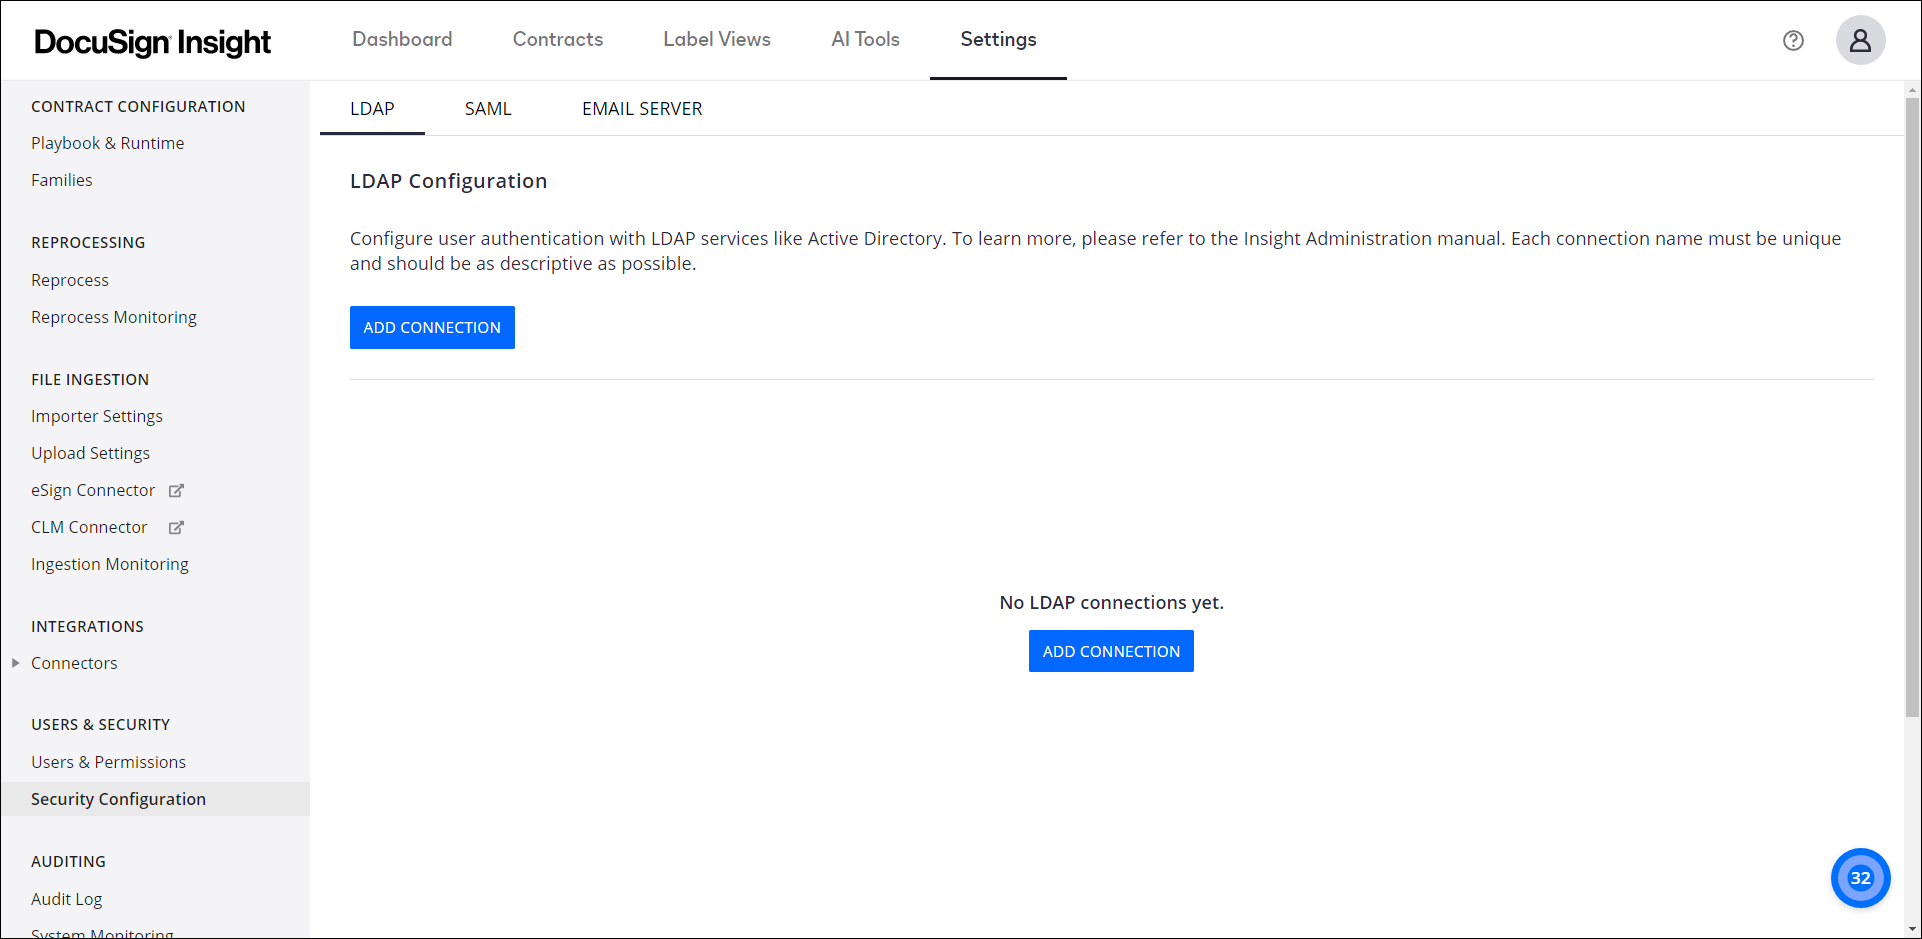
Task: Click the scrollbar down arrow icon
Action: tap(1911, 930)
